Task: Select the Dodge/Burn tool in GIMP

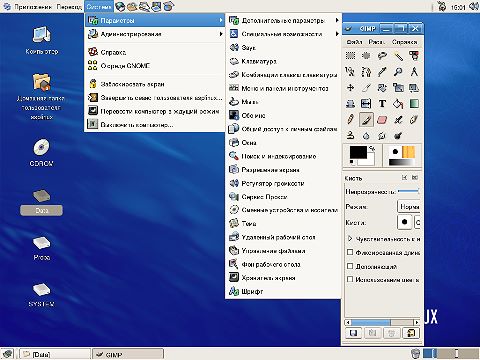Action: click(398, 136)
